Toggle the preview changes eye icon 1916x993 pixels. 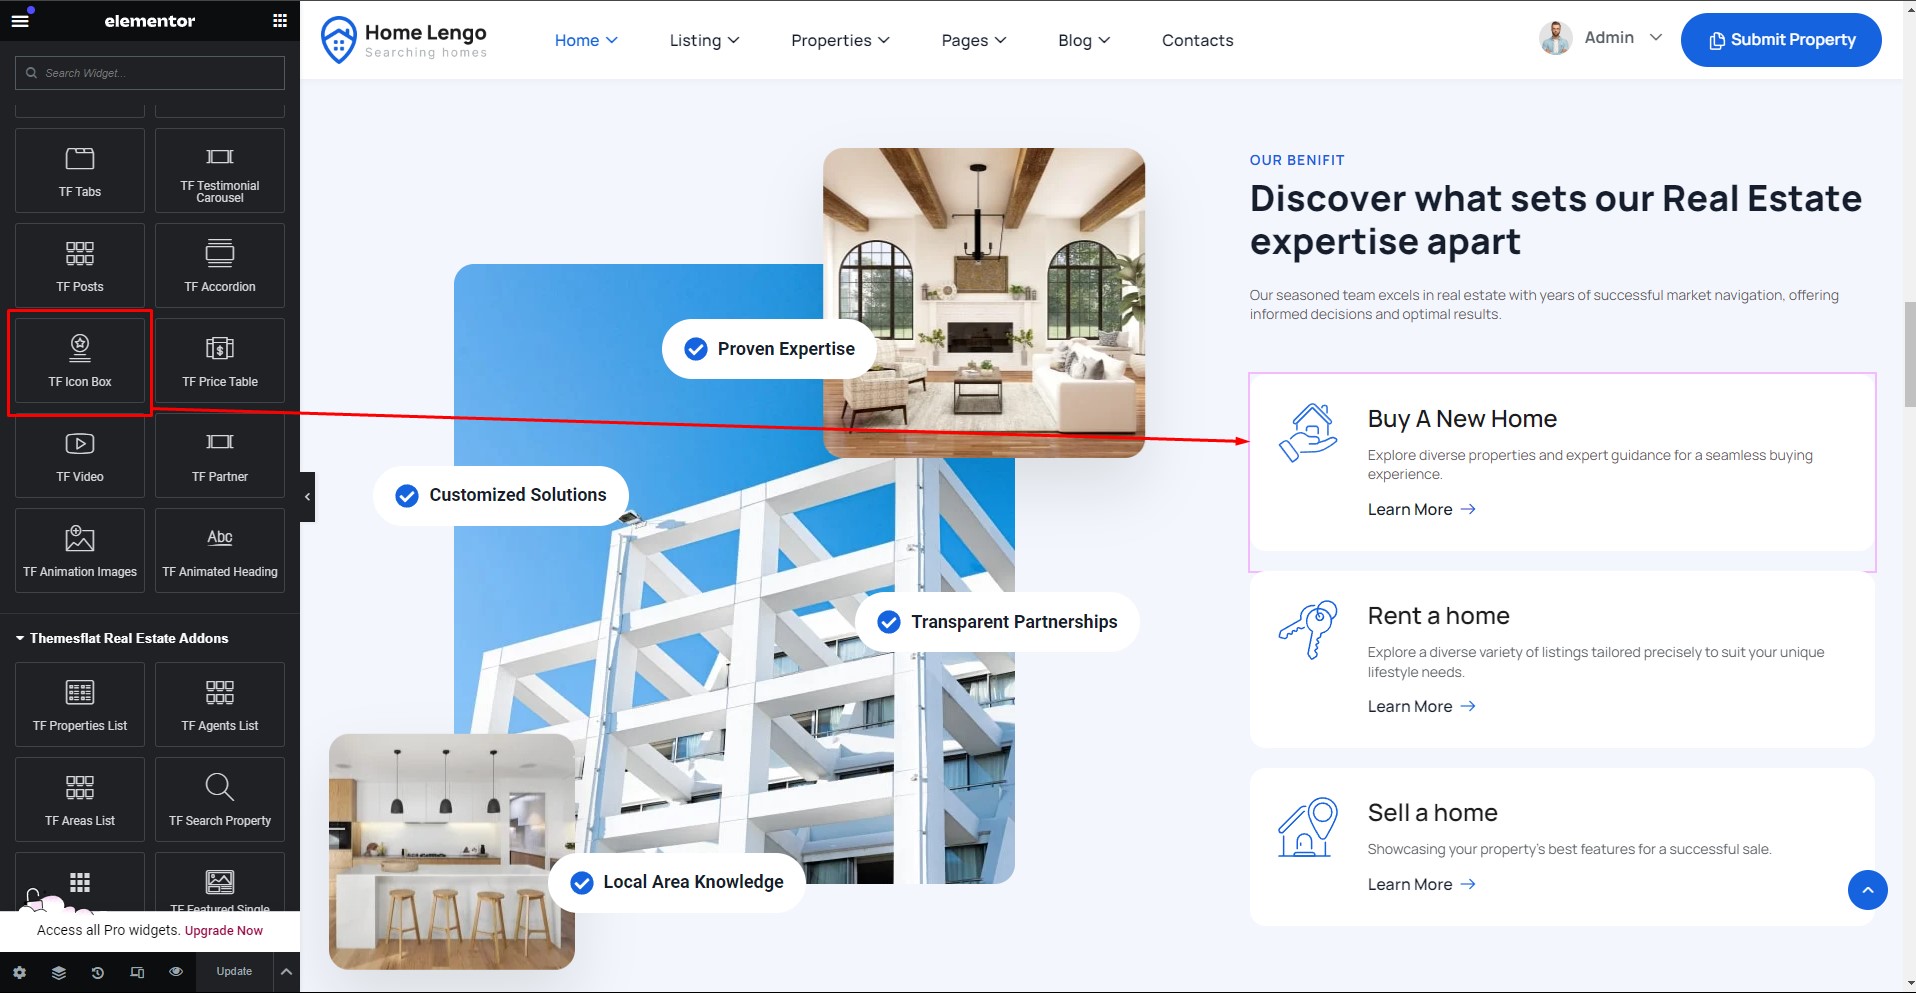point(176,972)
